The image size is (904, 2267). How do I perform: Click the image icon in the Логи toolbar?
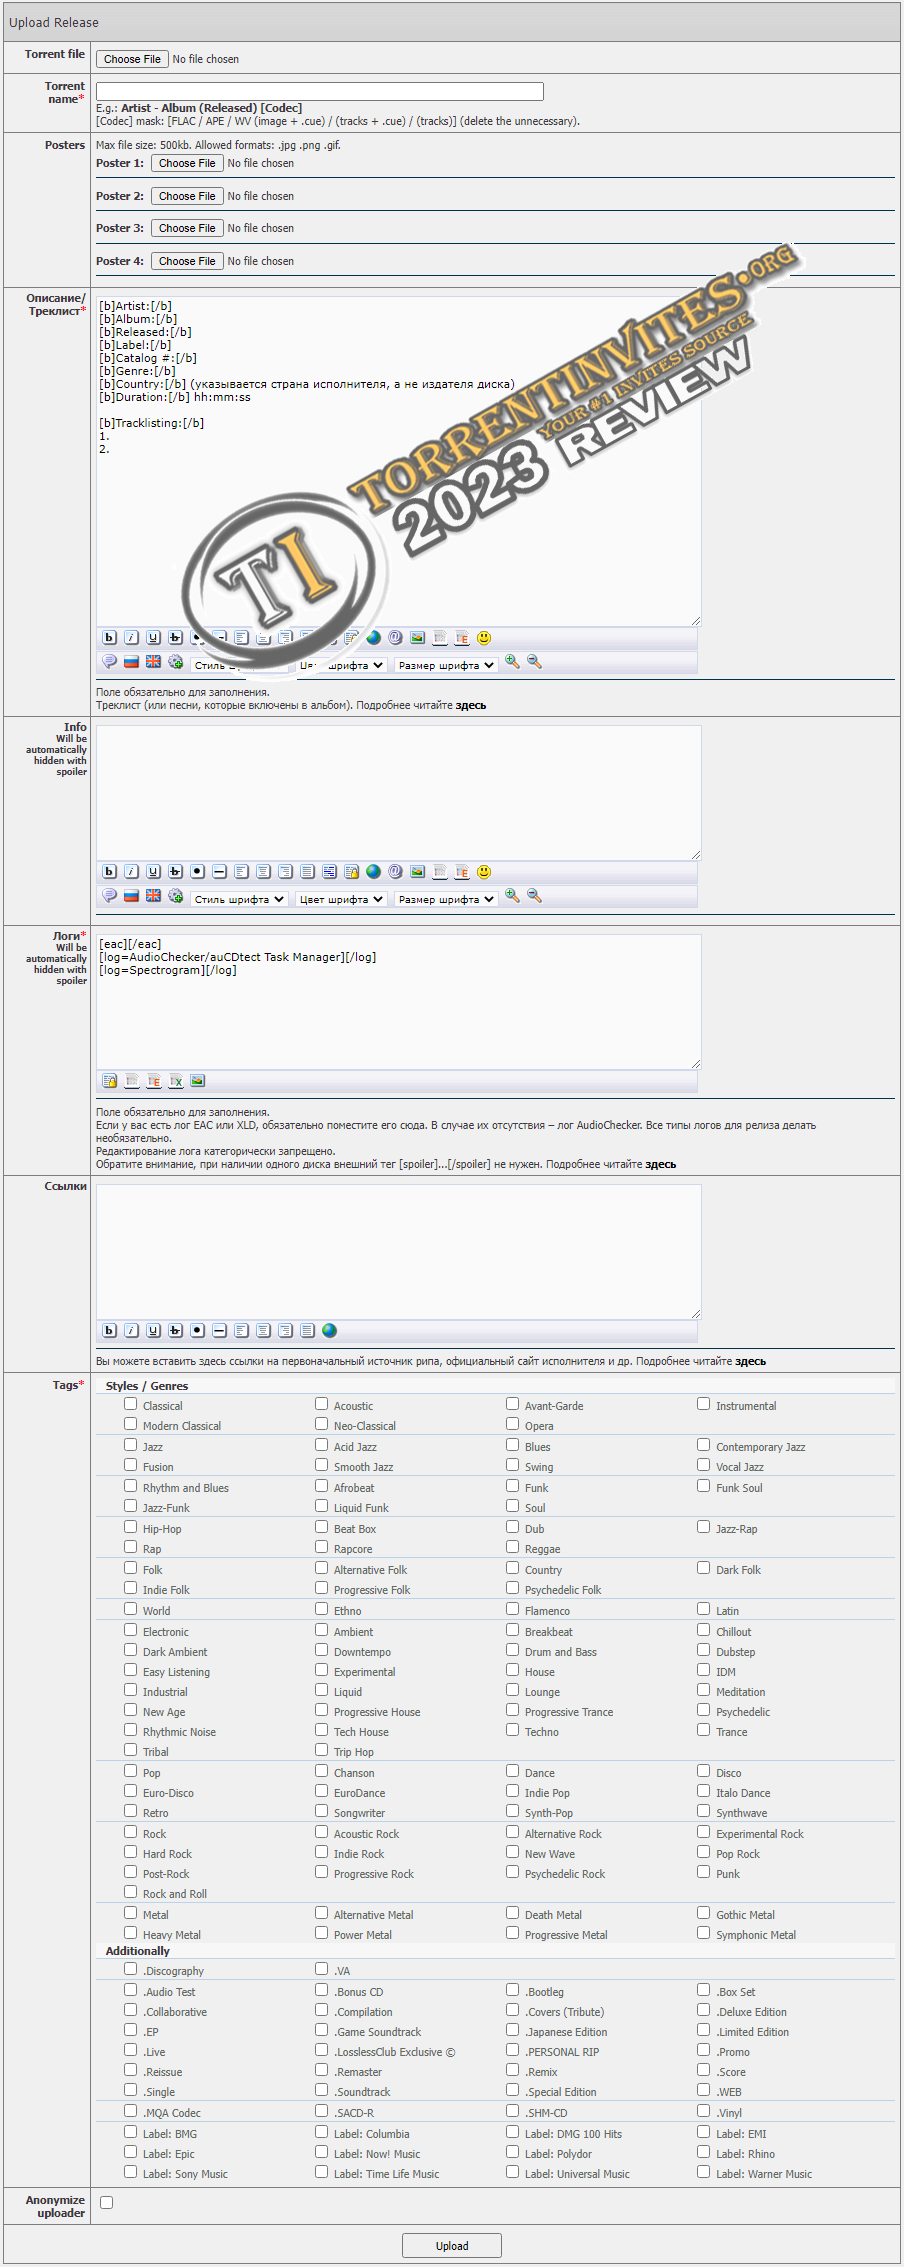198,1081
